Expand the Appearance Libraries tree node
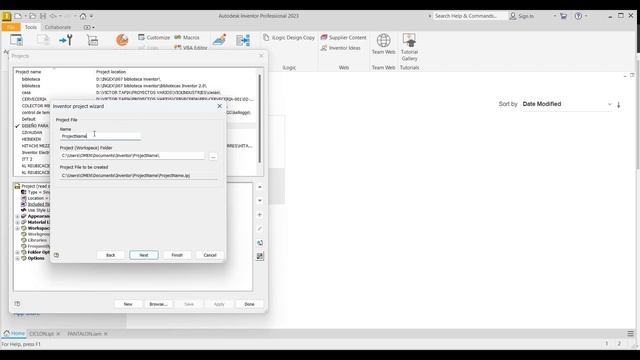The height and width of the screenshot is (360, 640). tap(18, 216)
